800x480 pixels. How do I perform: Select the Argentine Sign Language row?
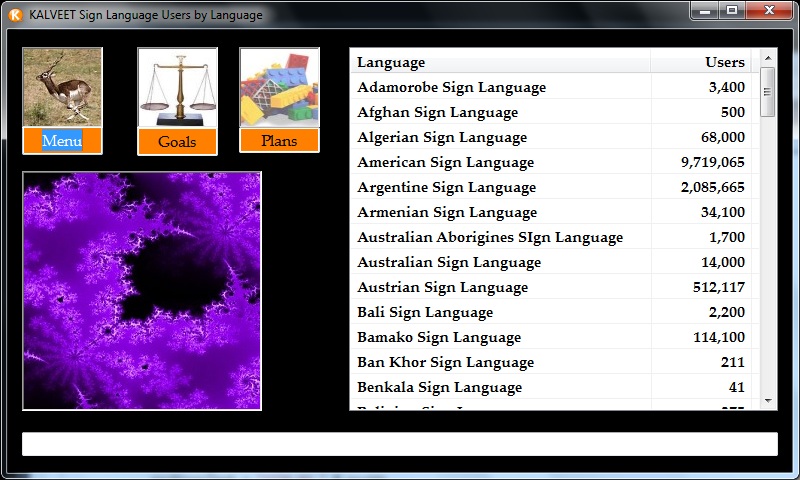[550, 187]
